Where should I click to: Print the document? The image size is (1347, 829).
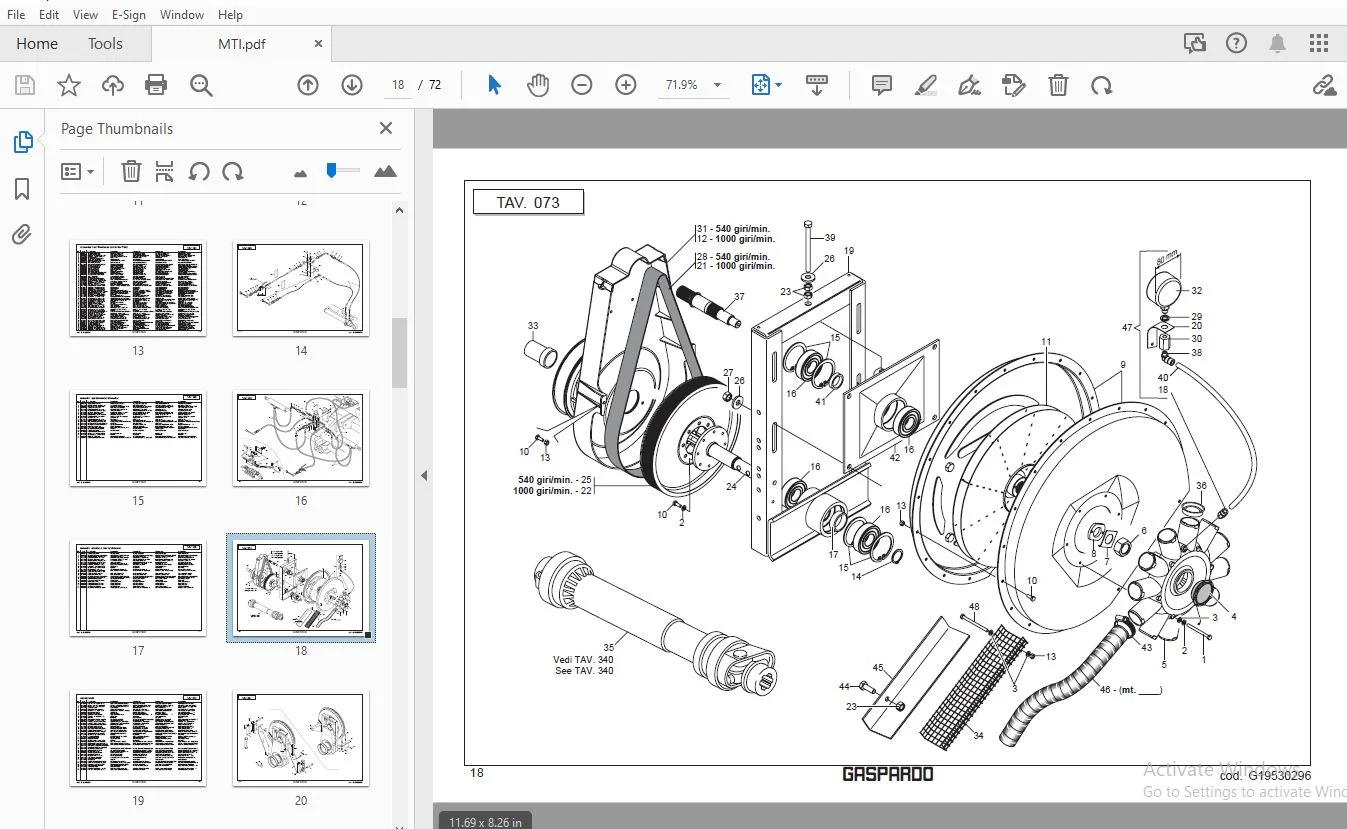click(x=156, y=86)
